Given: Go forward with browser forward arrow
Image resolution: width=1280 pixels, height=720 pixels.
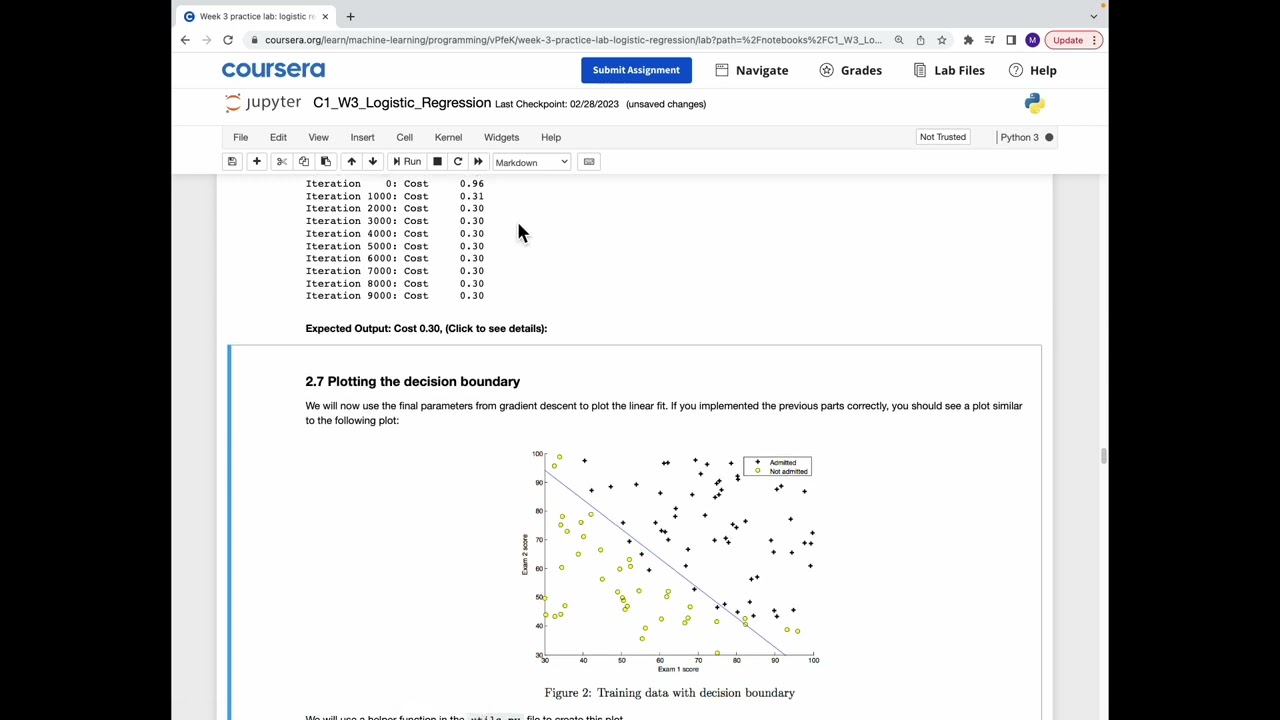Looking at the screenshot, I should point(206,40).
